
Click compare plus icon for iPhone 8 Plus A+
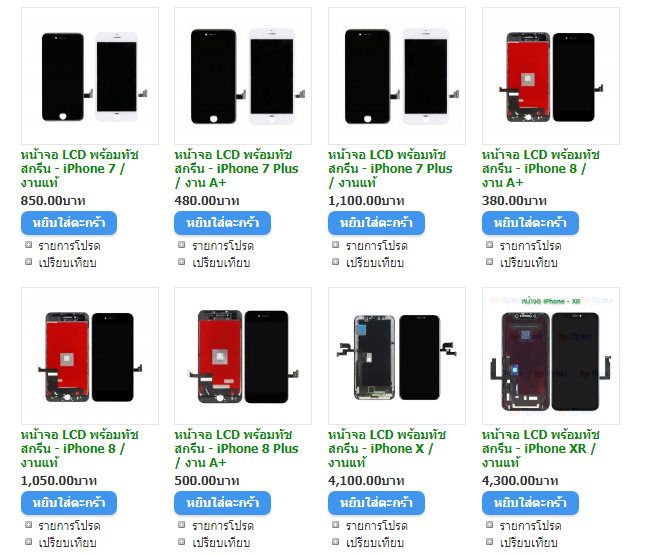tap(181, 542)
